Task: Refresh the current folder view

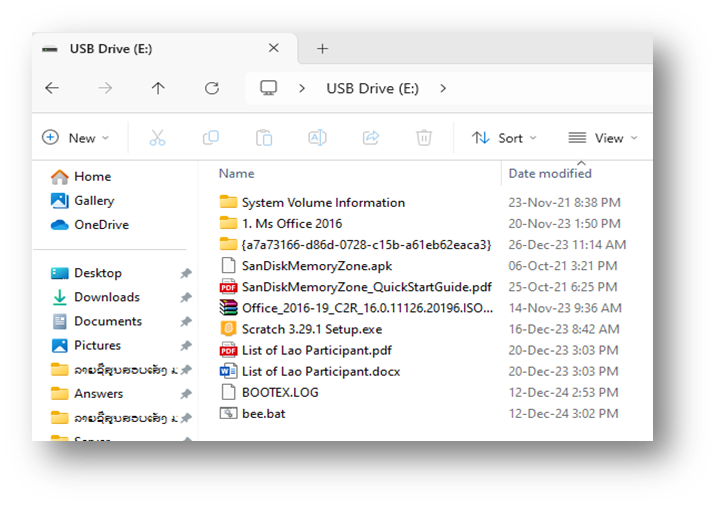Action: (211, 88)
